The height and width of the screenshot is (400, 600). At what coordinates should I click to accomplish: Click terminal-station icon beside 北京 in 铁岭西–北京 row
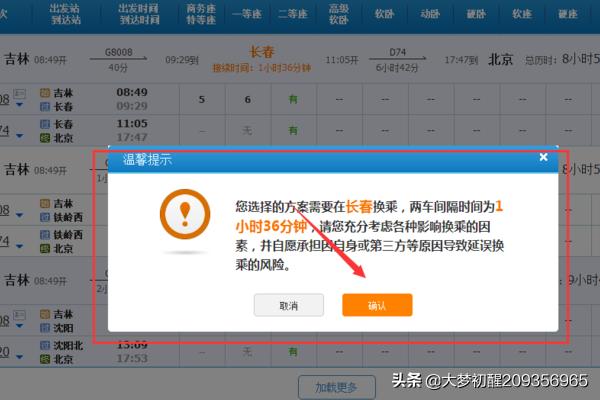coord(45,248)
